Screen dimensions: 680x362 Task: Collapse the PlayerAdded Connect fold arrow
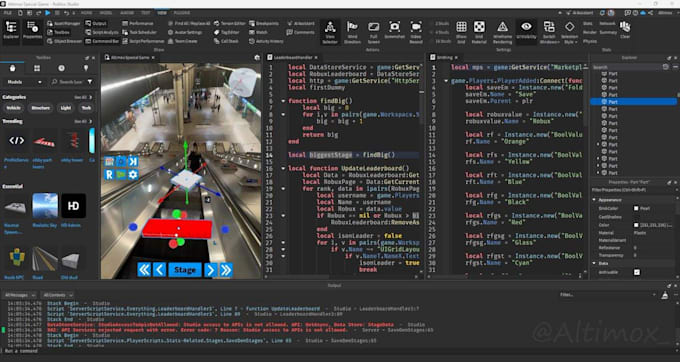(x=446, y=81)
